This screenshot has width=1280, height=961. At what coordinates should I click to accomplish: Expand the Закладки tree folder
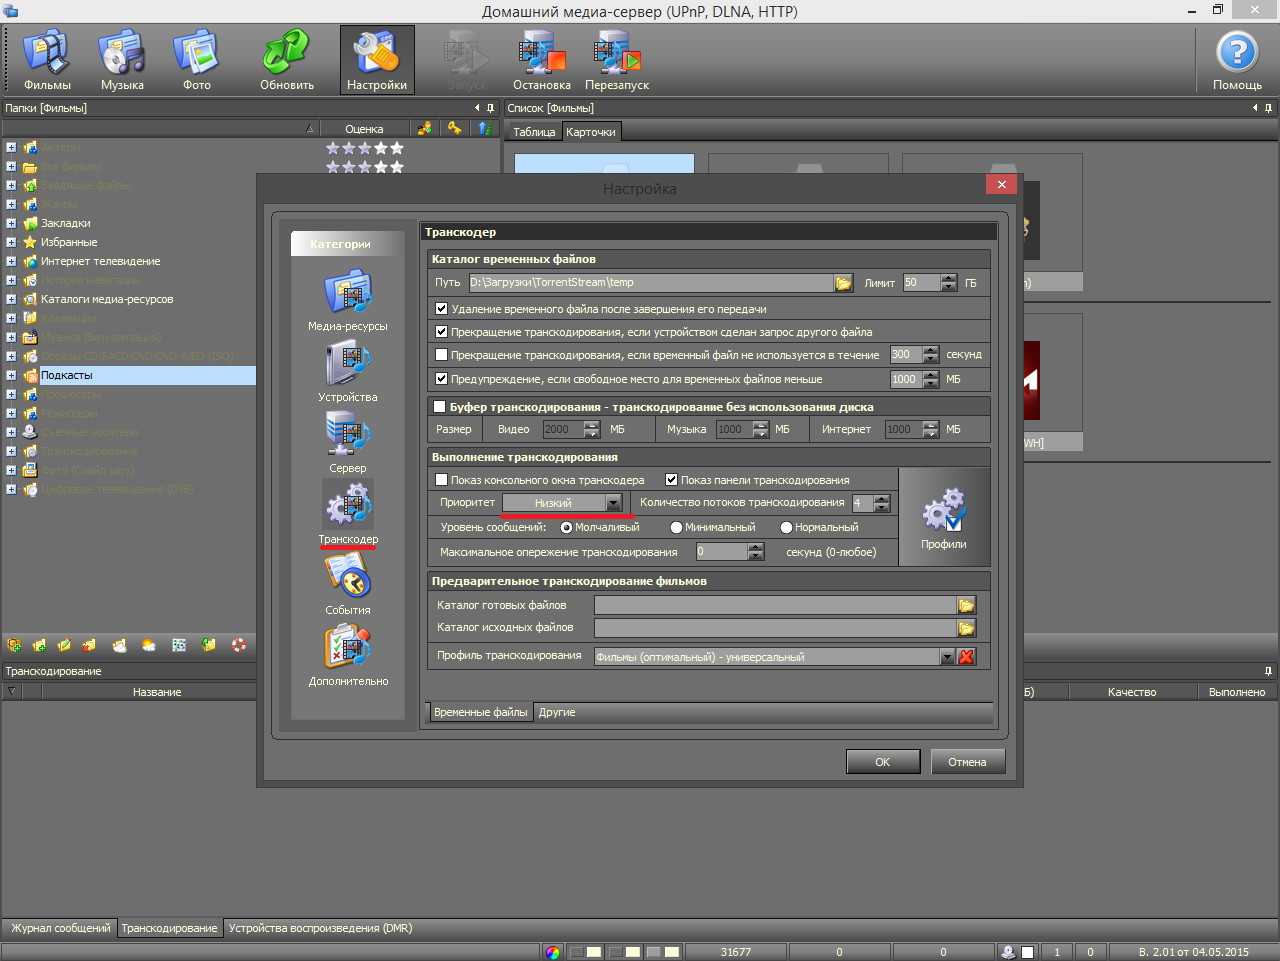11,223
